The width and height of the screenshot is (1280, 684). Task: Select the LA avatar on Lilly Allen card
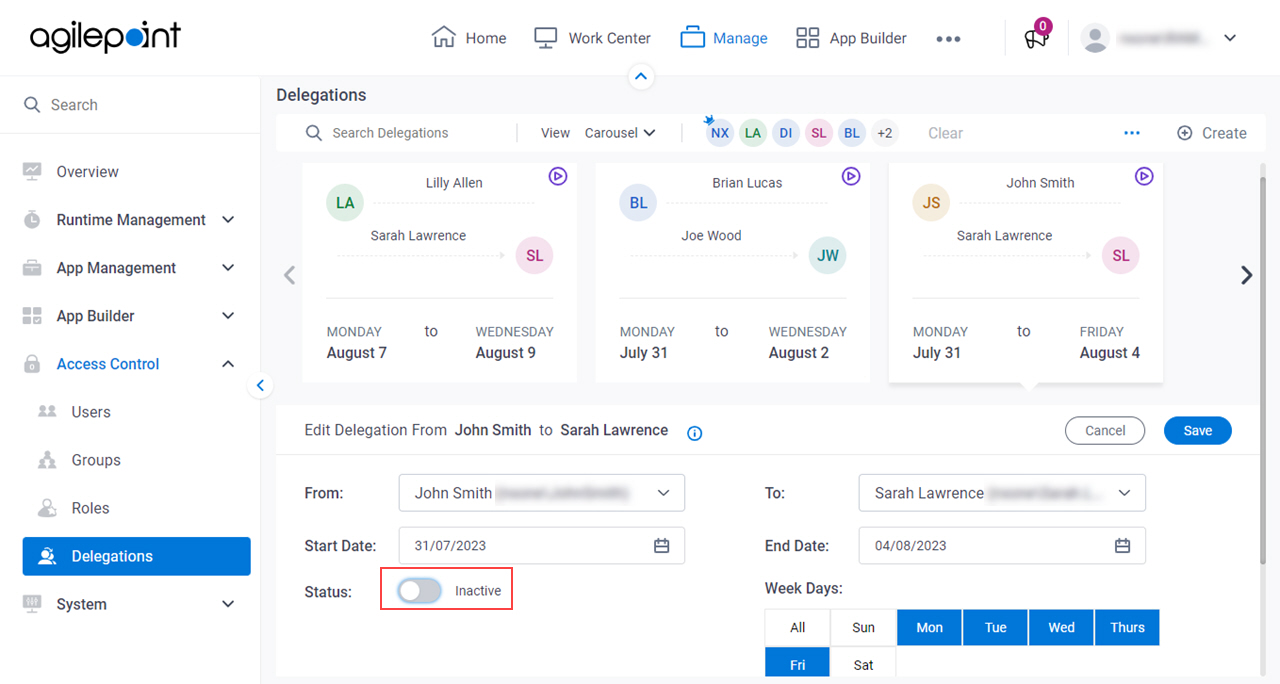pos(345,203)
